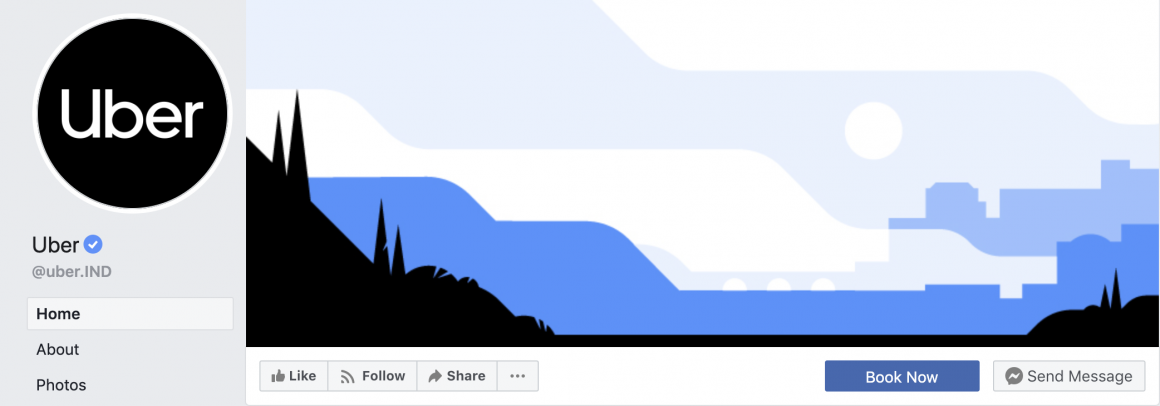
Task: Click the white Uber wordmark logo
Action: click(x=132, y=114)
